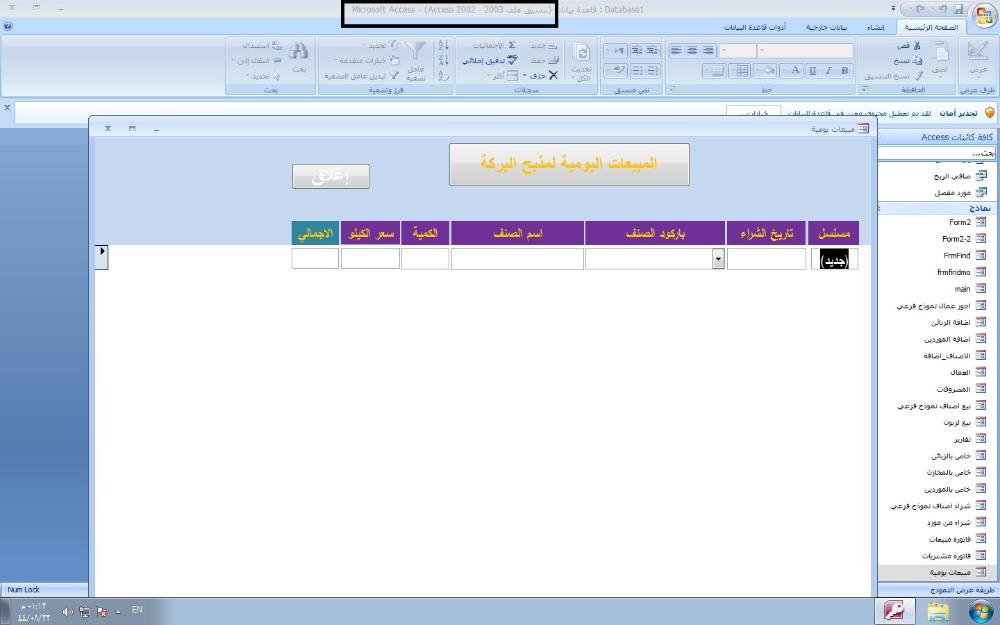Click the تاريخ الشراء input field
This screenshot has height=625, width=1000.
pos(766,259)
